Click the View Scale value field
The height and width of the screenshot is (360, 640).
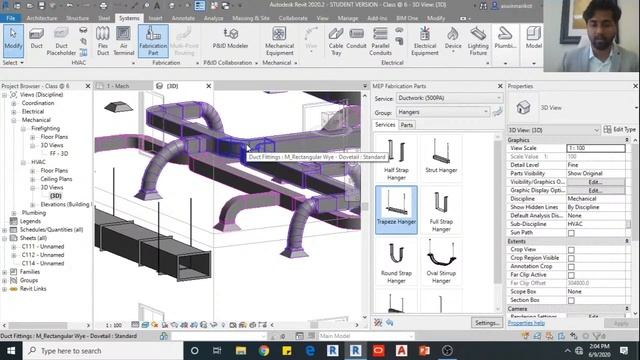tap(596, 148)
